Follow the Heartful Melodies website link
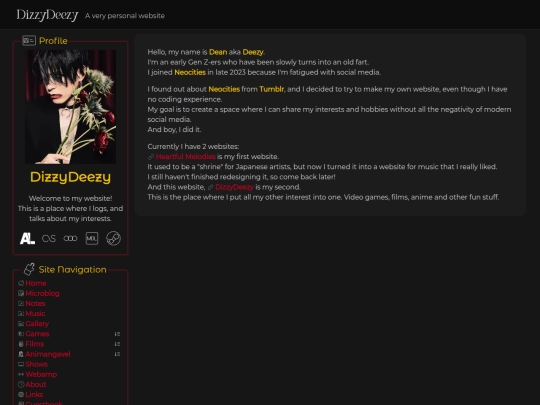The height and width of the screenshot is (405, 540). 186,157
